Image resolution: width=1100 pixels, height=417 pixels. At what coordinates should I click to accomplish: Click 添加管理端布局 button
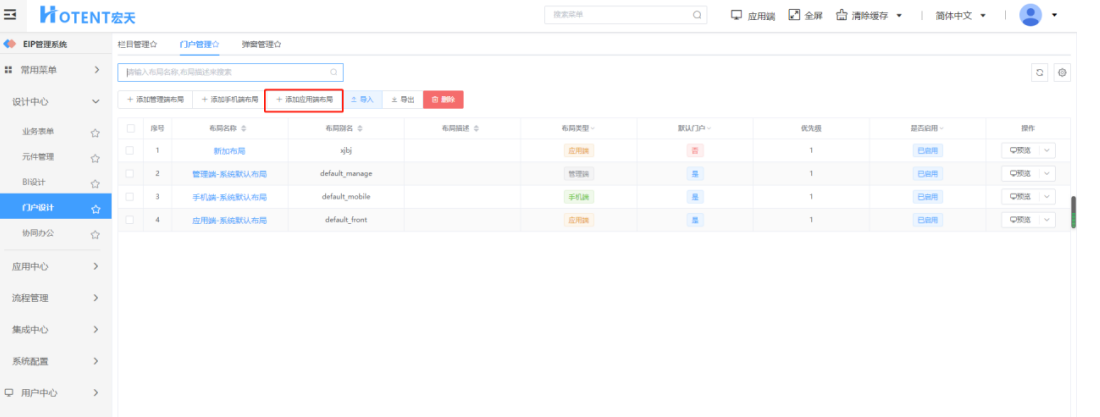155,100
